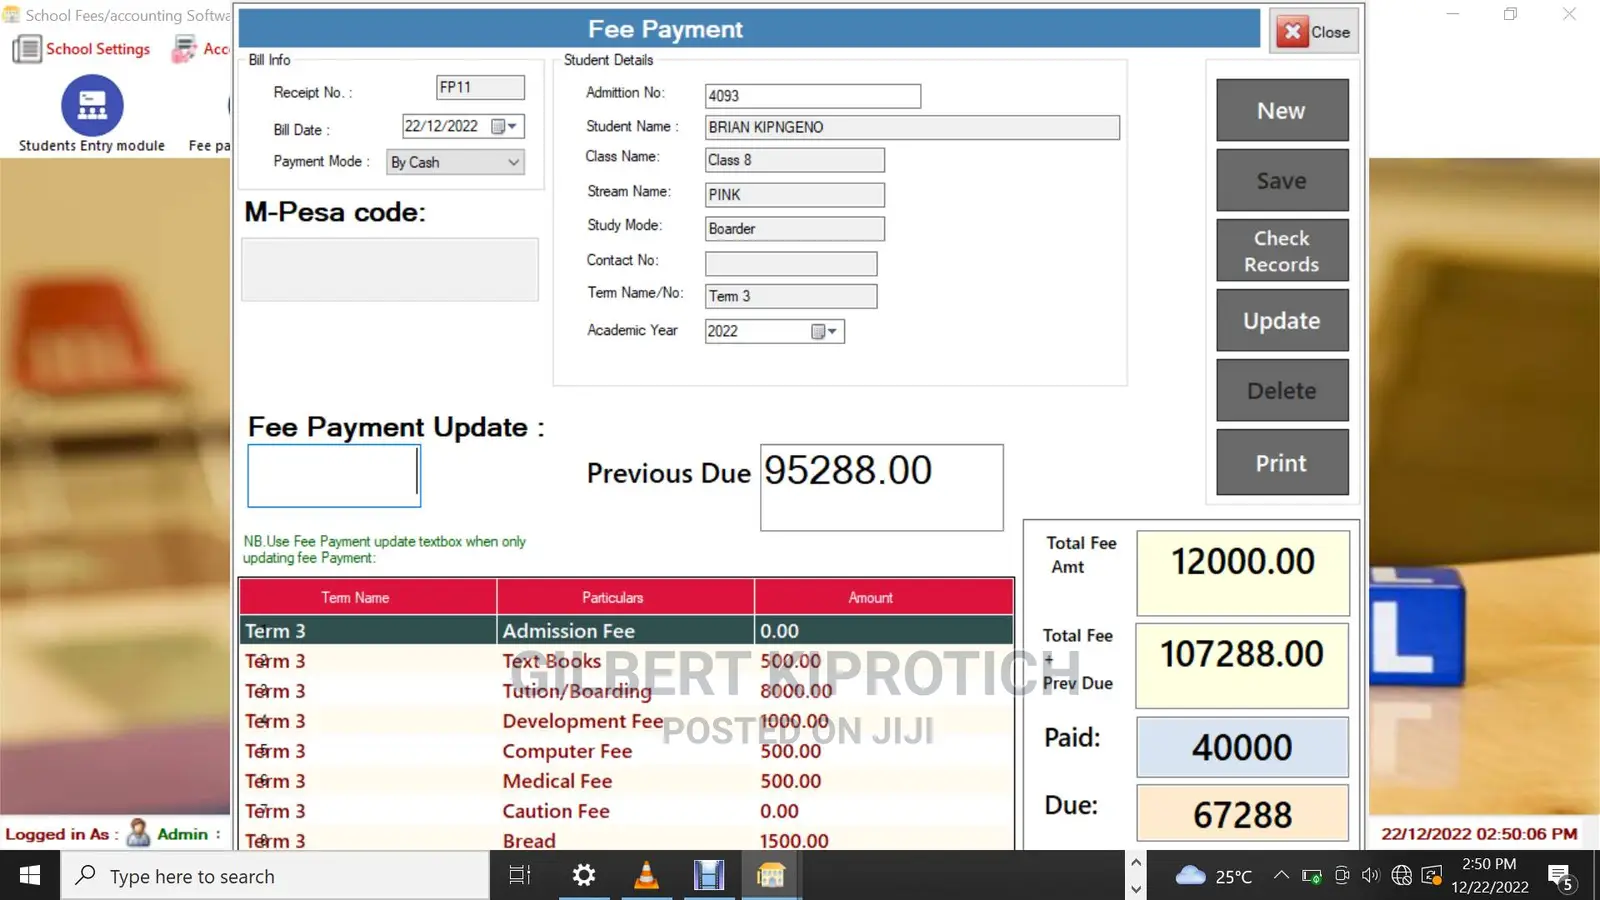Click the Admin user icon
This screenshot has height=900, width=1600.
click(138, 833)
